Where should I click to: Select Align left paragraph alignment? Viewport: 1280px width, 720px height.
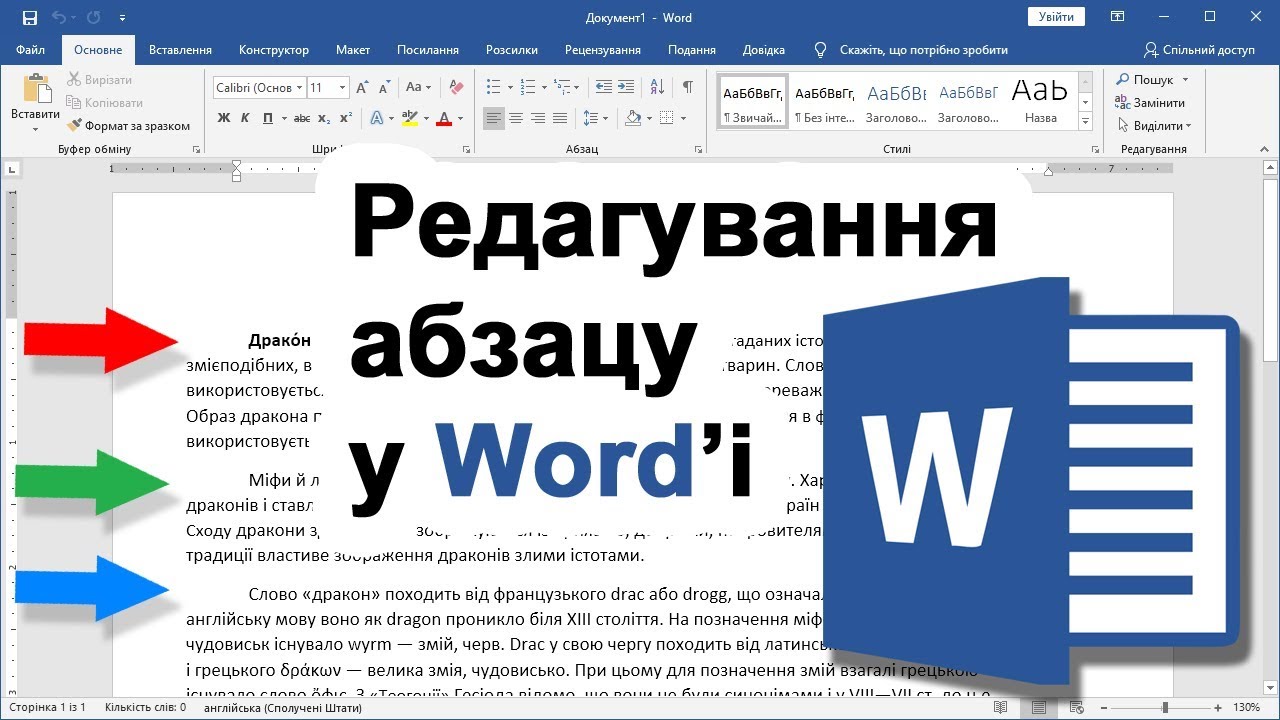(494, 118)
